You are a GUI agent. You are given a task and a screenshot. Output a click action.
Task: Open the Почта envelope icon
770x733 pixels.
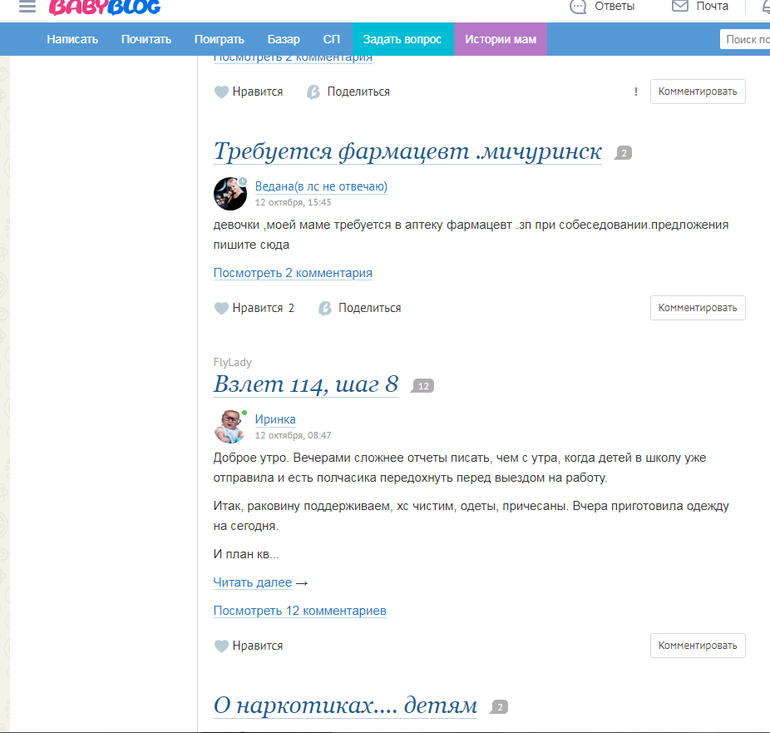point(680,6)
